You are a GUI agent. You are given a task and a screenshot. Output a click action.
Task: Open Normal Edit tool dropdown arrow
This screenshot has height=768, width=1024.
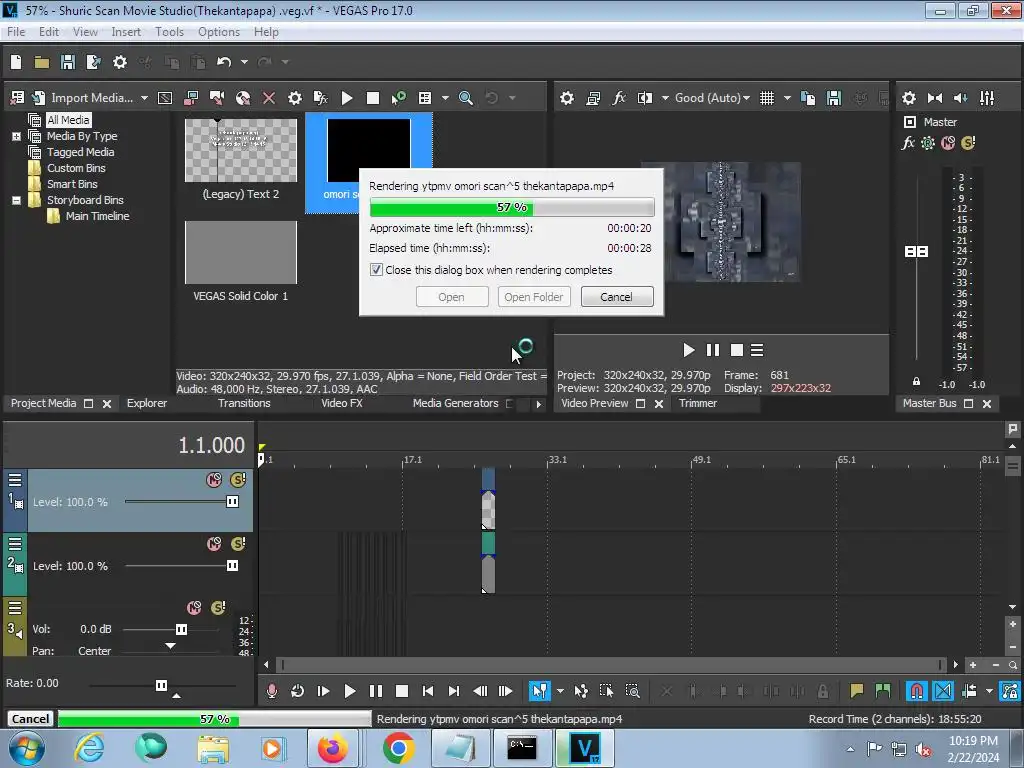point(560,691)
